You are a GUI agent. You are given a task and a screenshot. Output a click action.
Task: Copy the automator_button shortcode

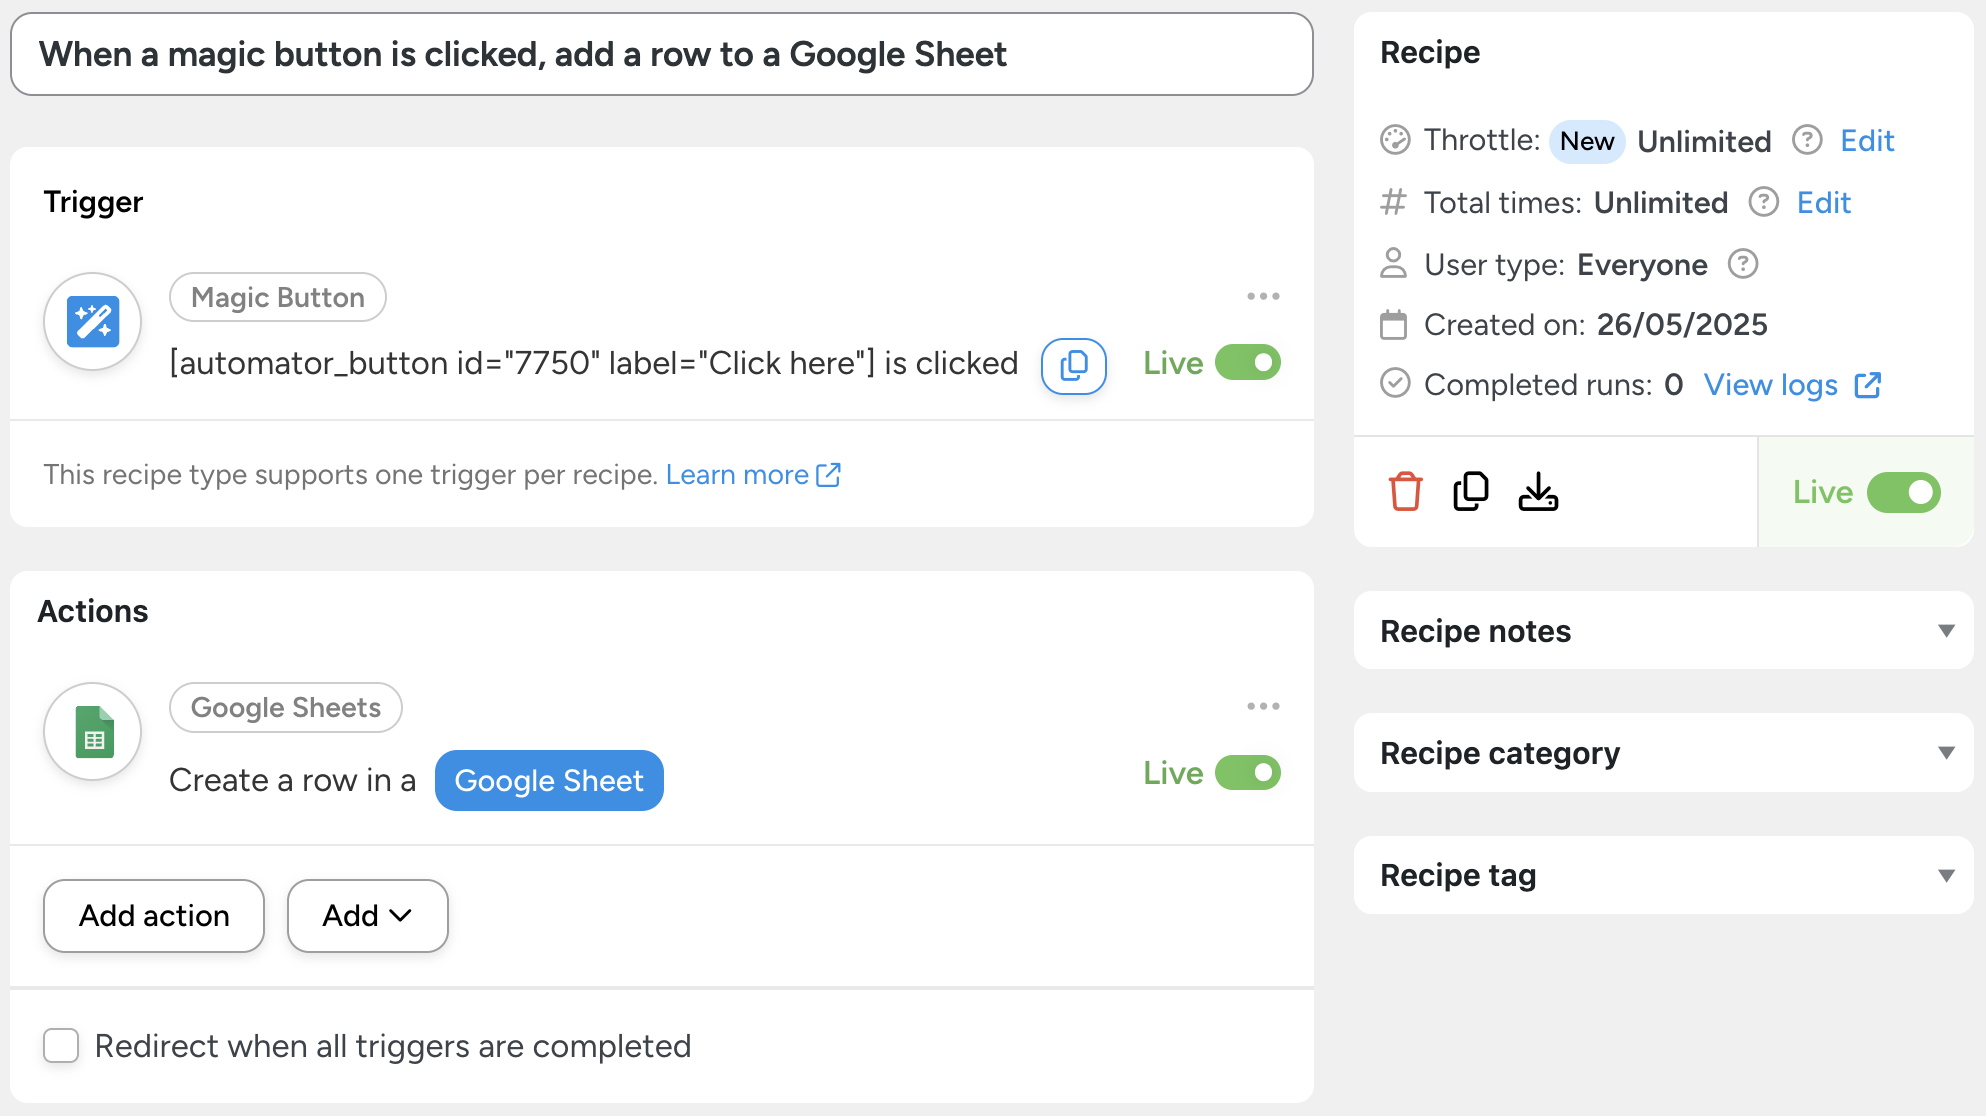pos(1073,366)
